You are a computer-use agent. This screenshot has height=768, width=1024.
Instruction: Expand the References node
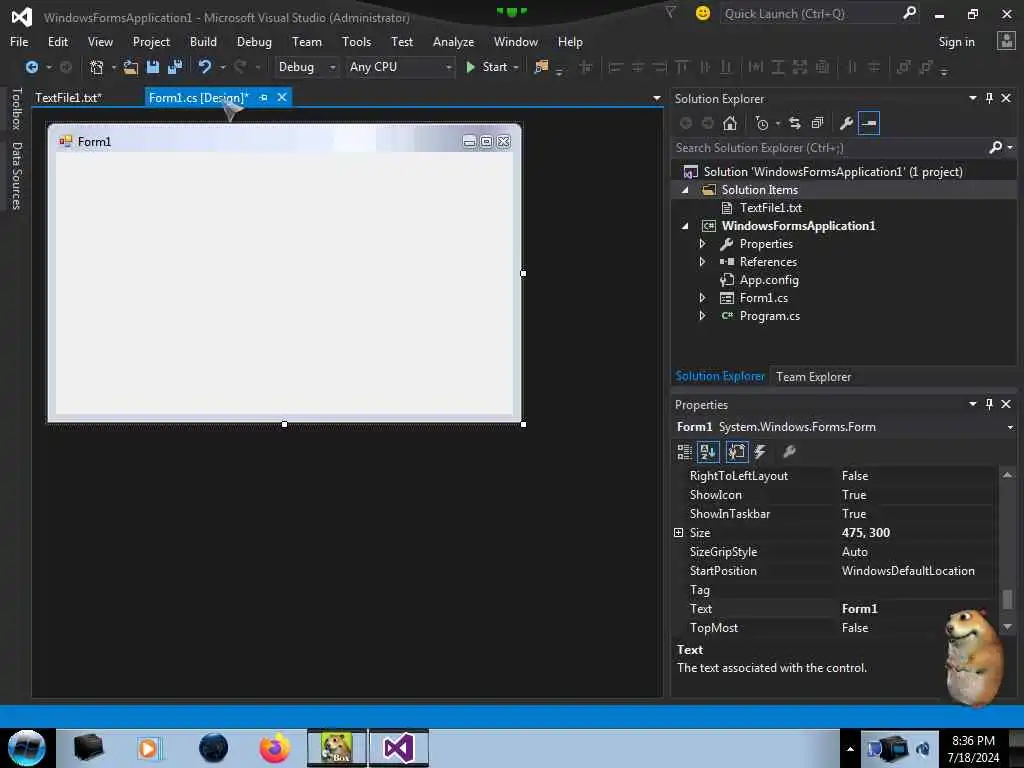point(702,262)
